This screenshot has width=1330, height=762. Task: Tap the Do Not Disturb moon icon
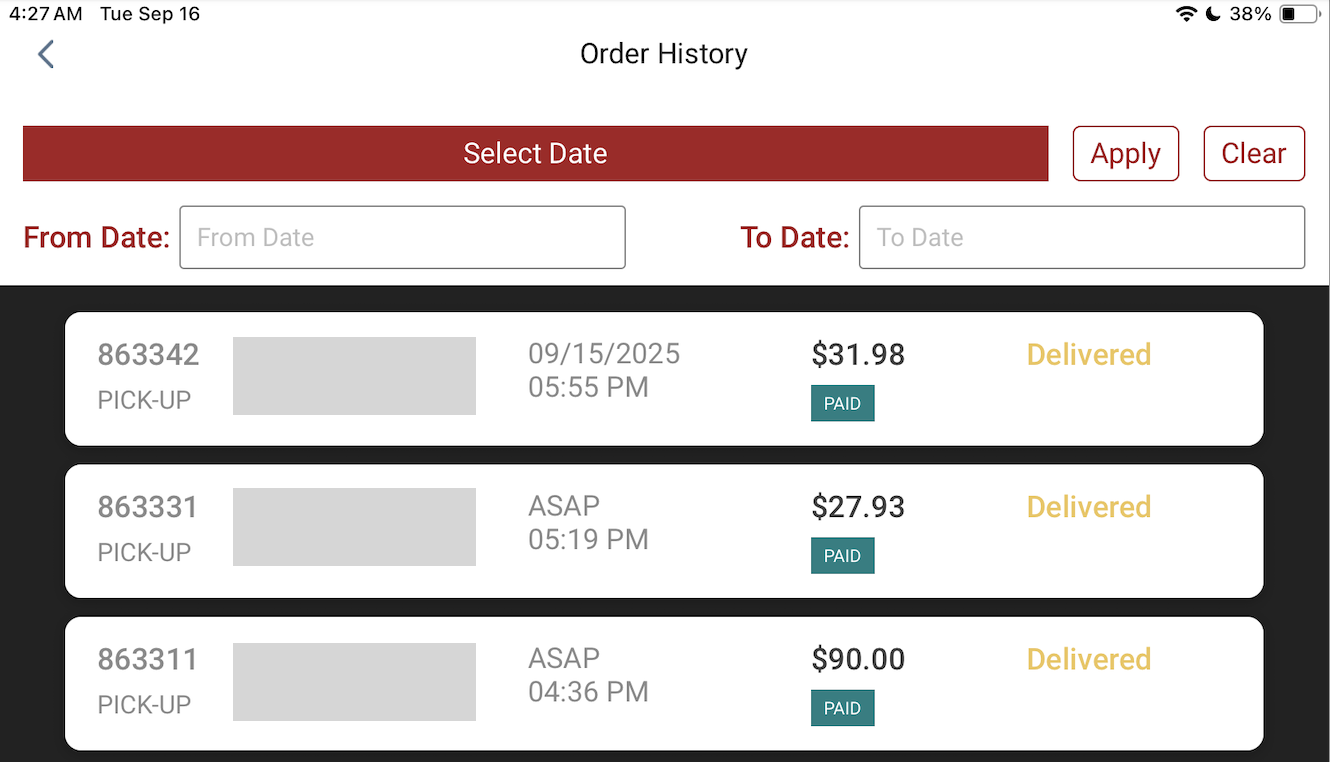click(x=1213, y=14)
